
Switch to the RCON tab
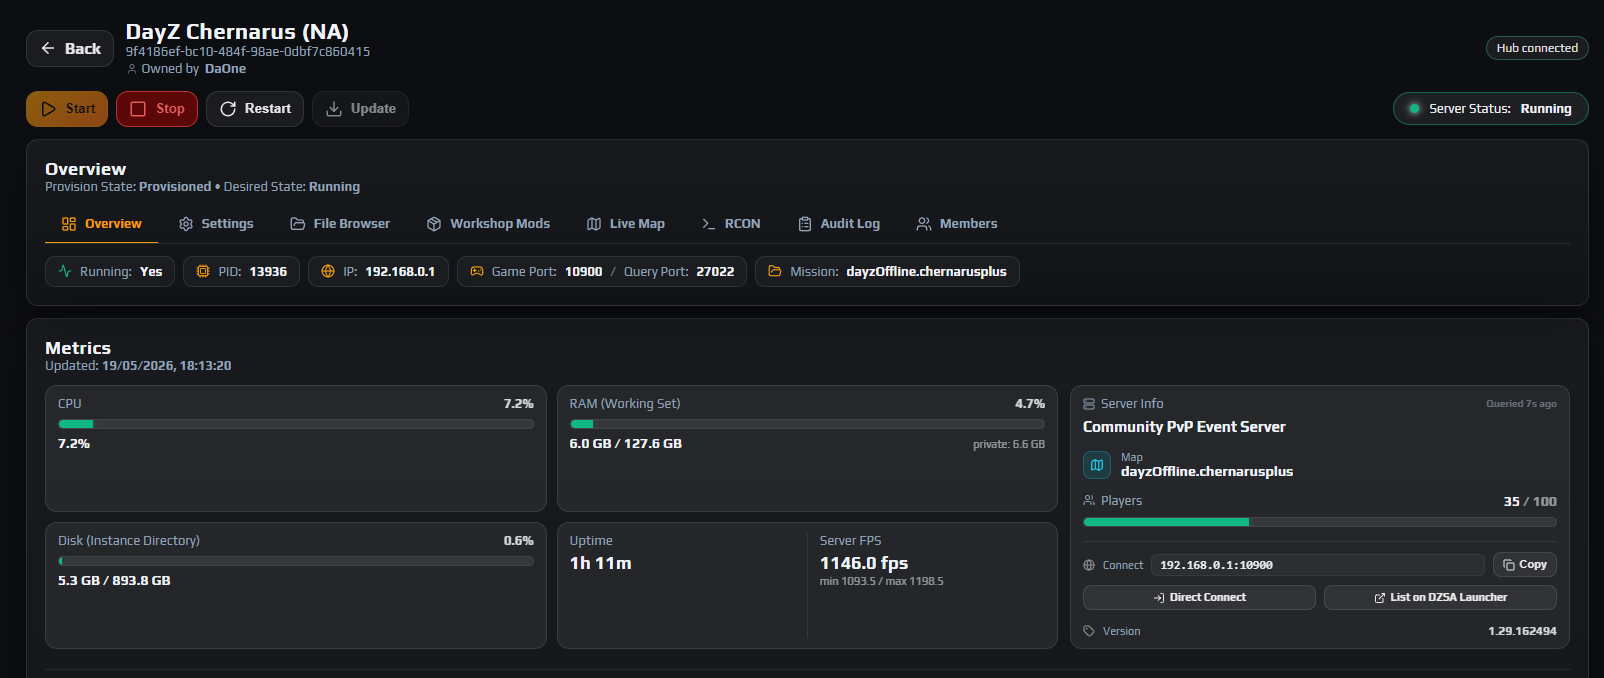731,224
